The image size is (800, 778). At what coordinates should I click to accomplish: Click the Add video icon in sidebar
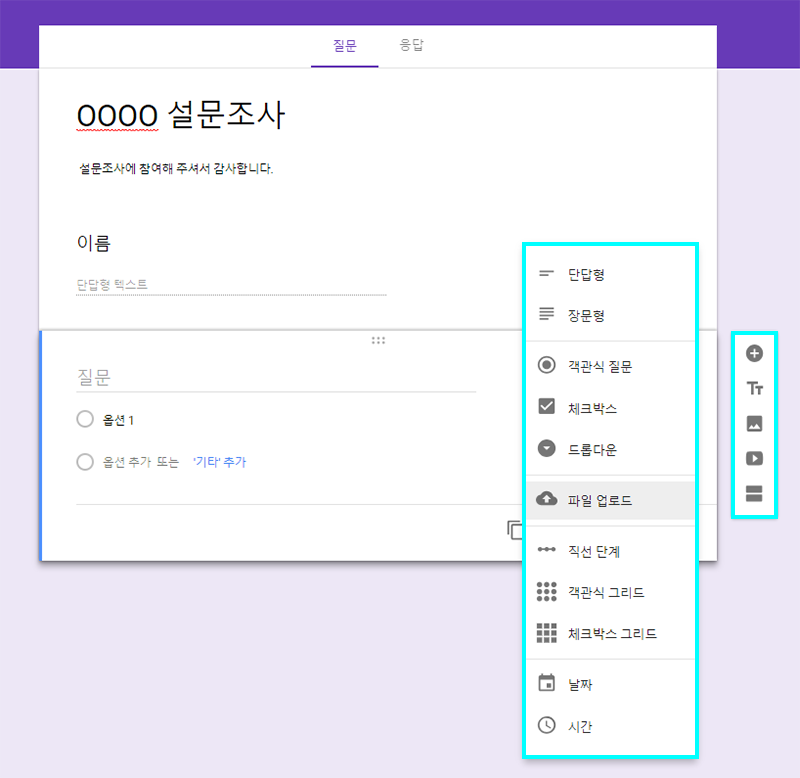754,458
